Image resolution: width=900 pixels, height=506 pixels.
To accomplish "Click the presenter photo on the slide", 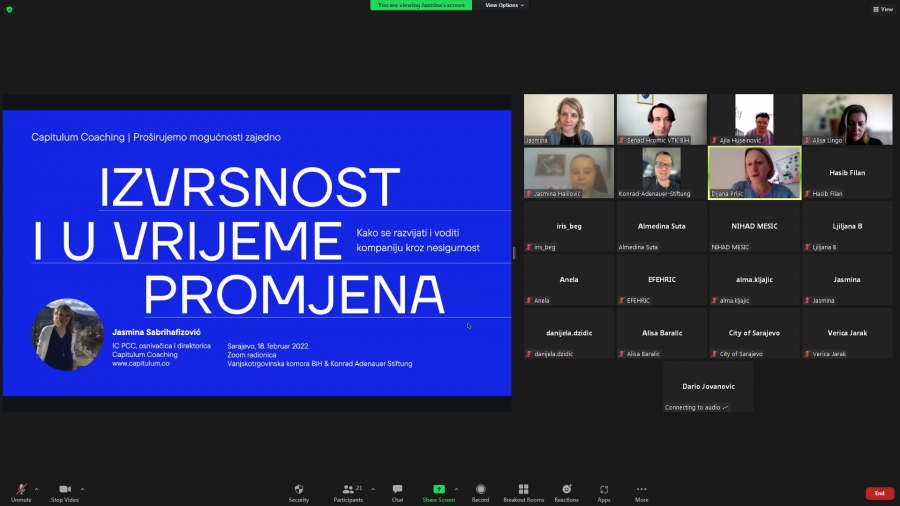I will 67,334.
